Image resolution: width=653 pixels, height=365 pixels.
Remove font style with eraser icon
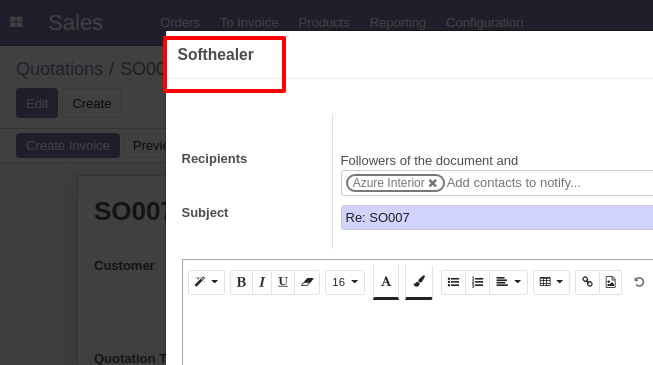pos(307,282)
